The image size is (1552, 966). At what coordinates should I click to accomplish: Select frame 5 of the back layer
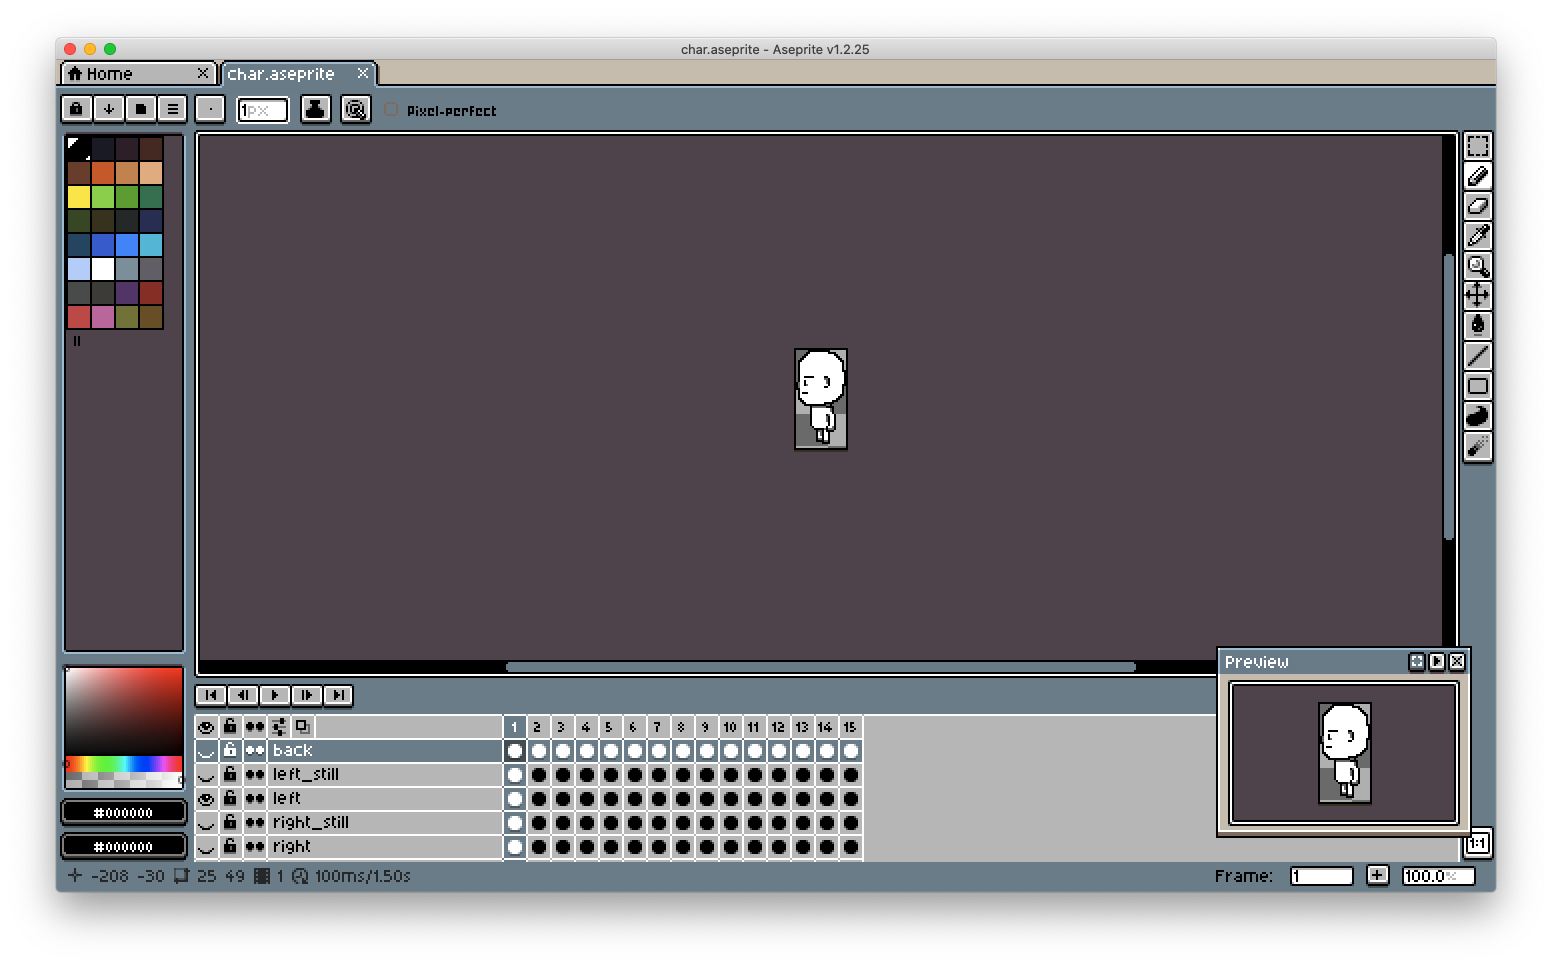click(x=609, y=750)
